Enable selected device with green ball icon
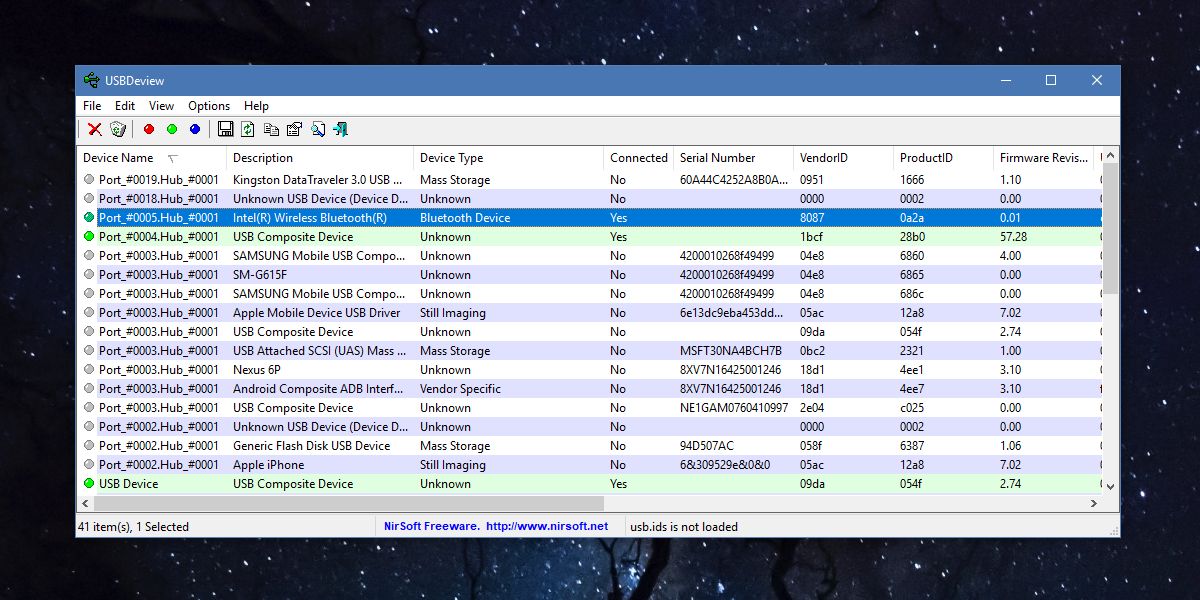This screenshot has height=600, width=1200. coord(171,129)
